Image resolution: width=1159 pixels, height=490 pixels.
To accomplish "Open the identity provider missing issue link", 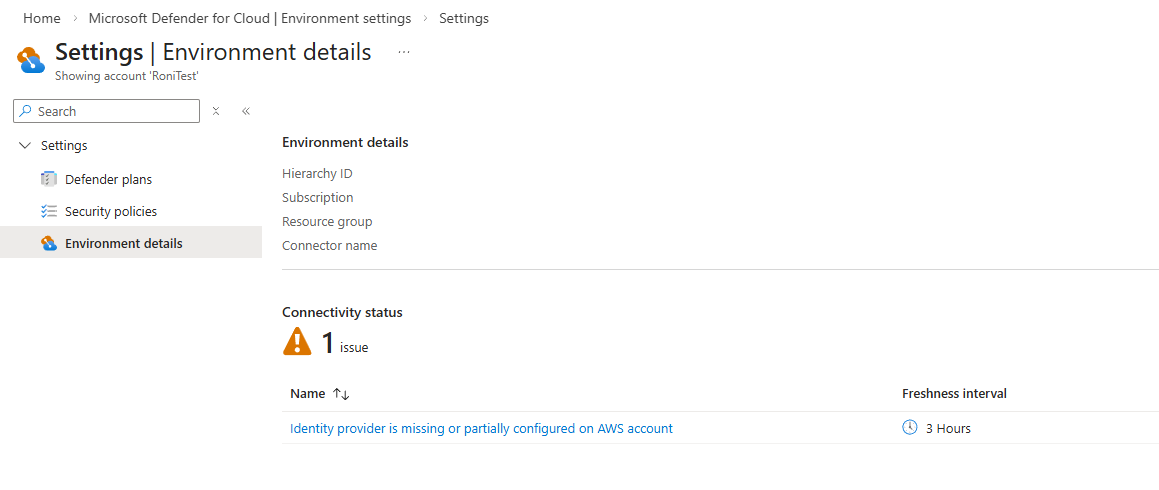I will (481, 428).
